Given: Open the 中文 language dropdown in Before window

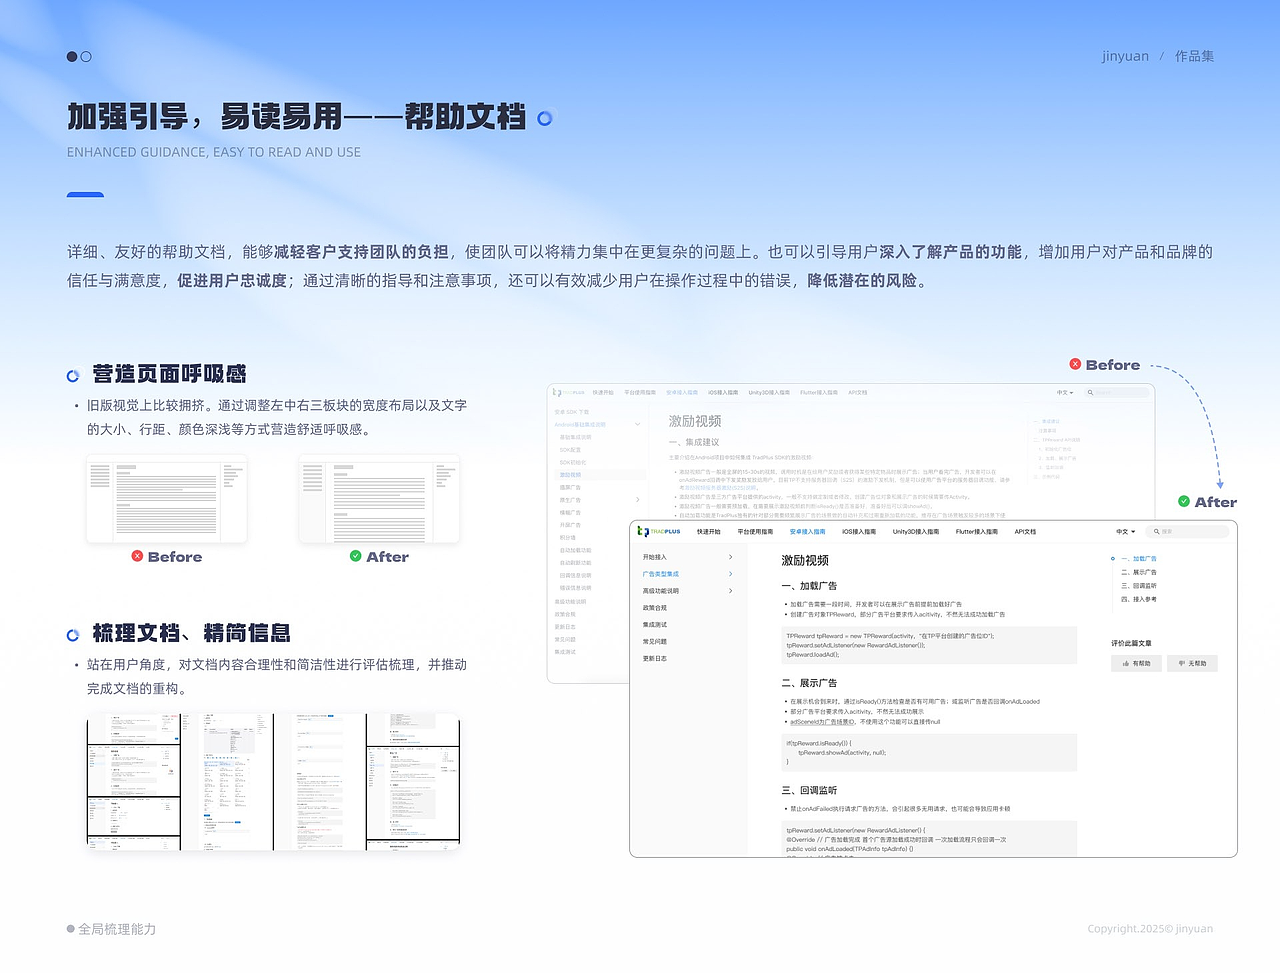Looking at the screenshot, I should click(1066, 393).
